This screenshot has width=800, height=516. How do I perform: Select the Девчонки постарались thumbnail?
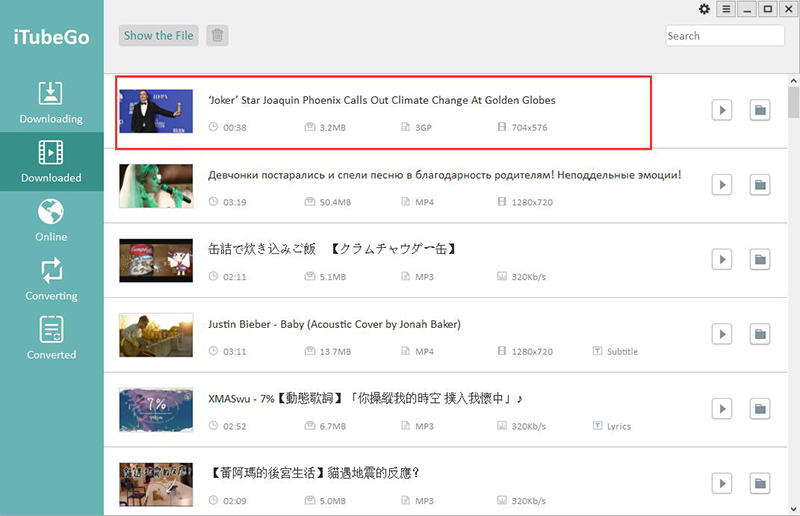(156, 186)
